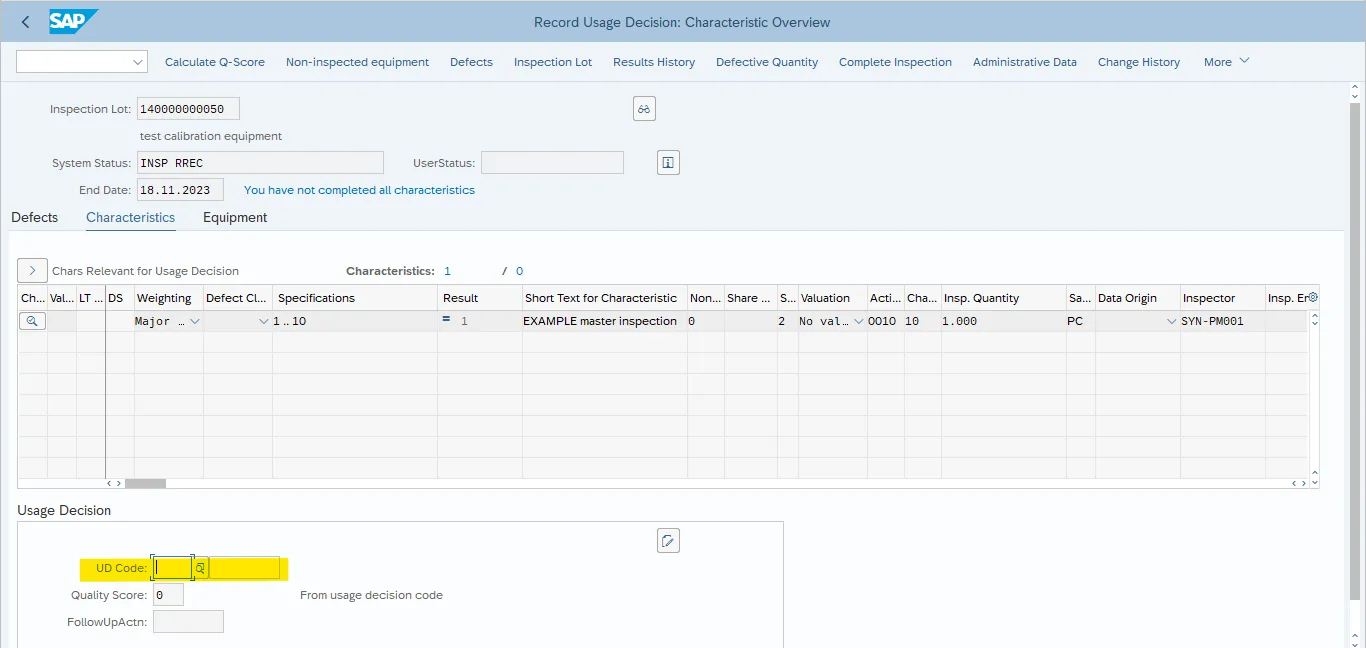Viewport: 1366px width, 648px height.
Task: Open the Valuation dropdown in first row
Action: pos(858,321)
